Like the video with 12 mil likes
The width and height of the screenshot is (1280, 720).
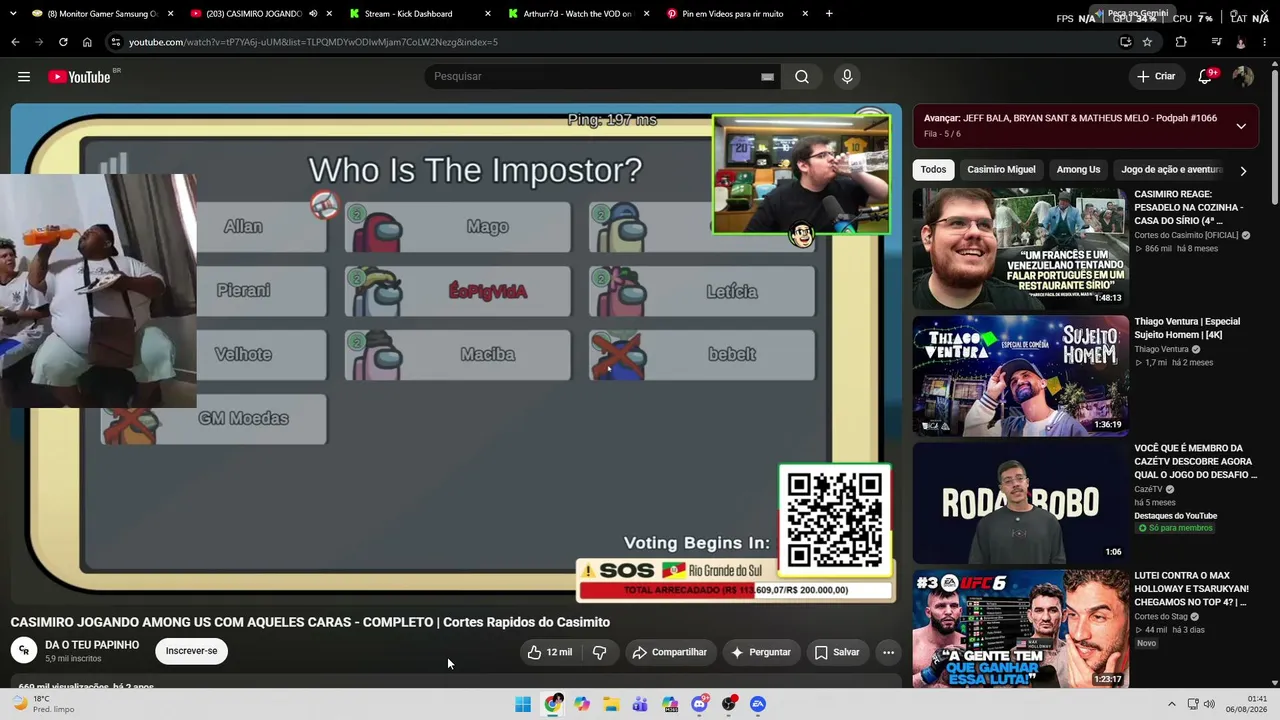(x=550, y=652)
